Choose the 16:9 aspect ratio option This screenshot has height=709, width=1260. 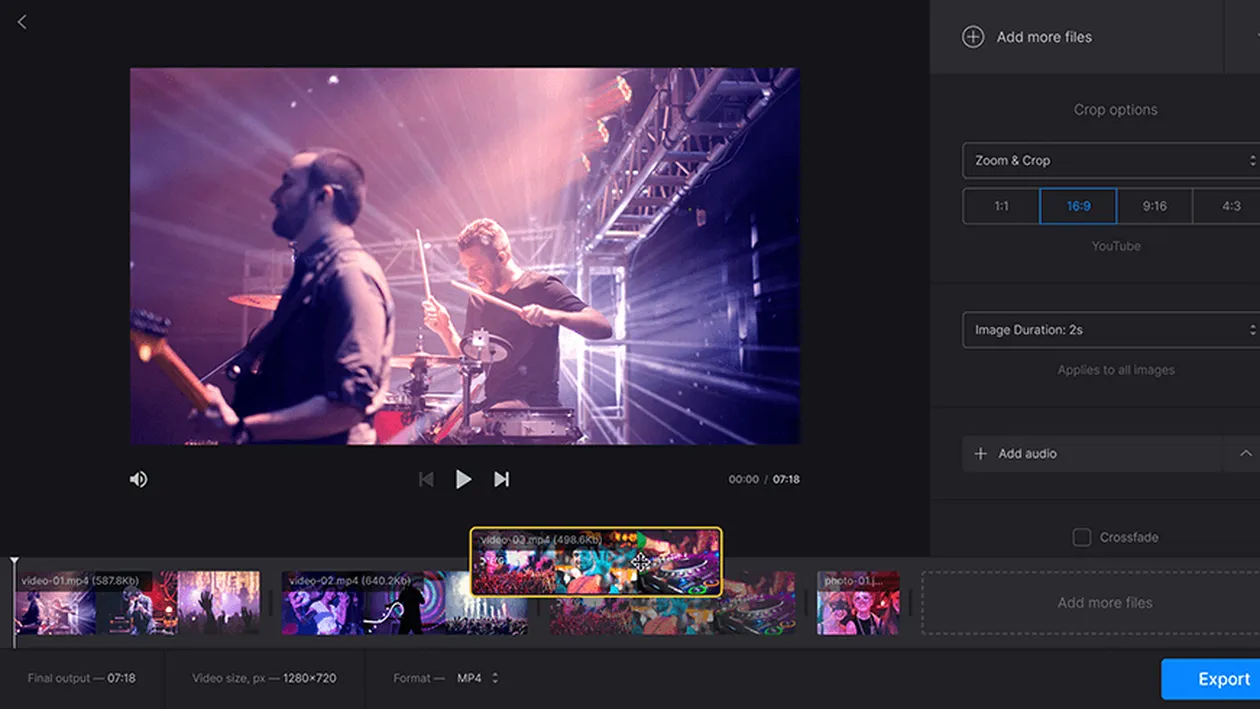pos(1078,206)
